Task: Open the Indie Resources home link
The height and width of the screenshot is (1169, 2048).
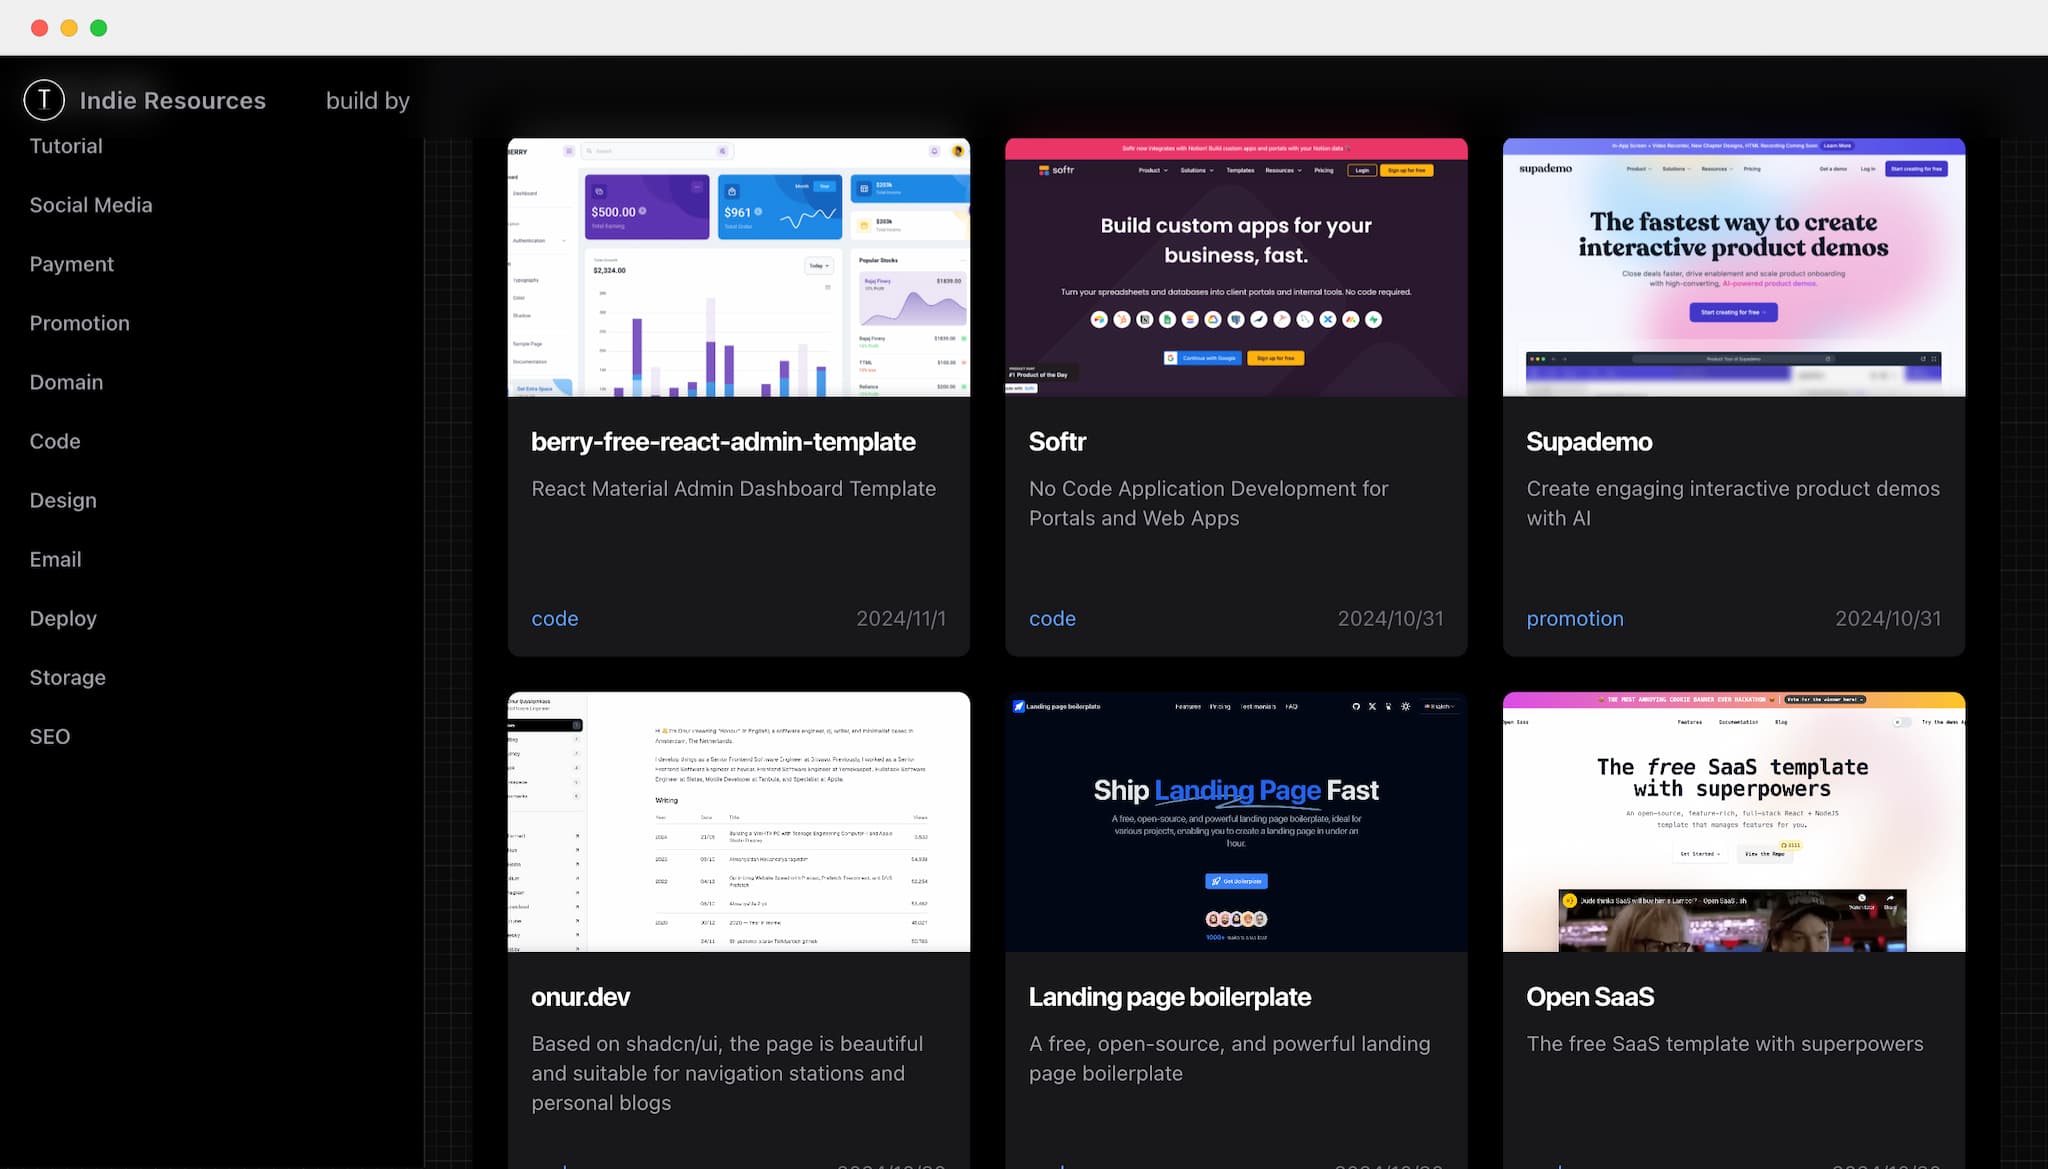Action: (x=172, y=100)
